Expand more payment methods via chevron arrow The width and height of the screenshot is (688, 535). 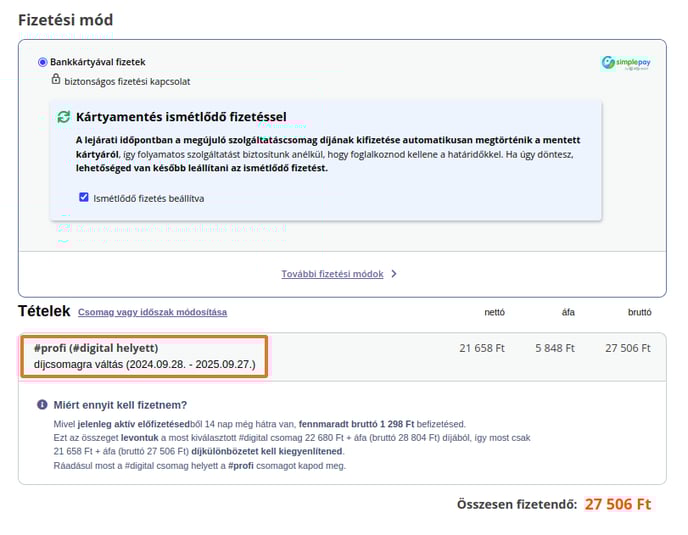394,274
